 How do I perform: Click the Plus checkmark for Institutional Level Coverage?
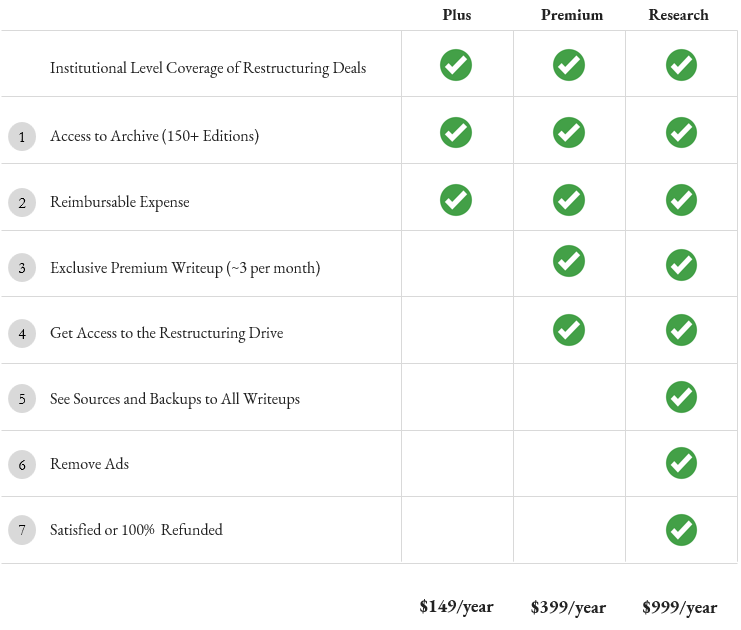point(456,65)
